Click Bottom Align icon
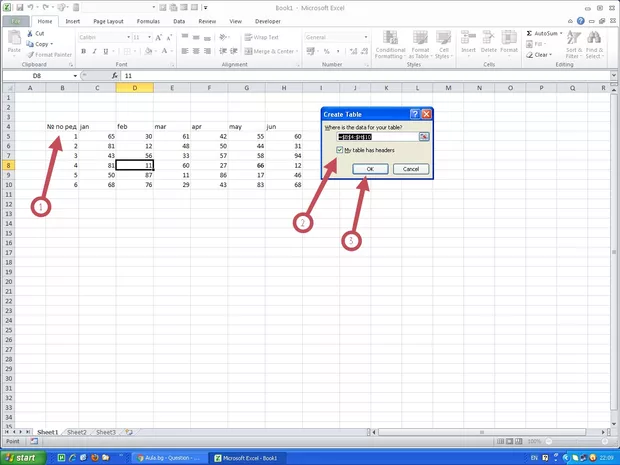Viewport: 620px width, 465px height. [x=207, y=37]
